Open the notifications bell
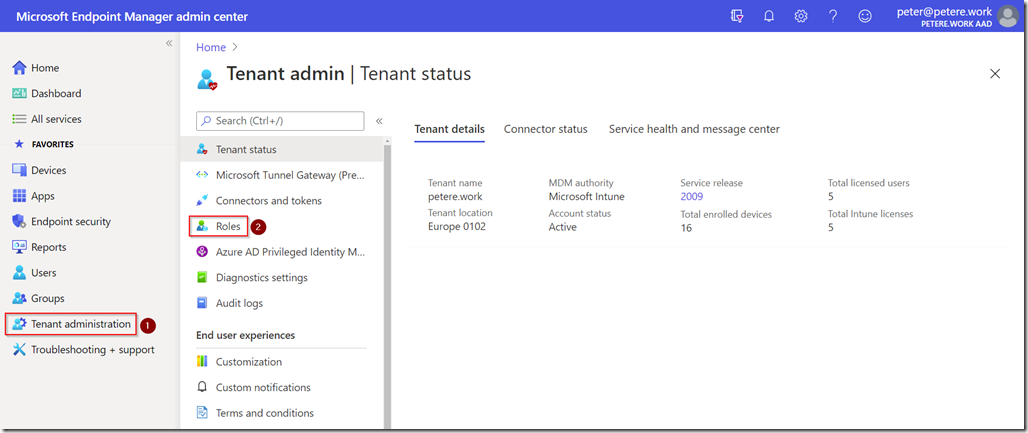The width and height of the screenshot is (1028, 433). [769, 16]
